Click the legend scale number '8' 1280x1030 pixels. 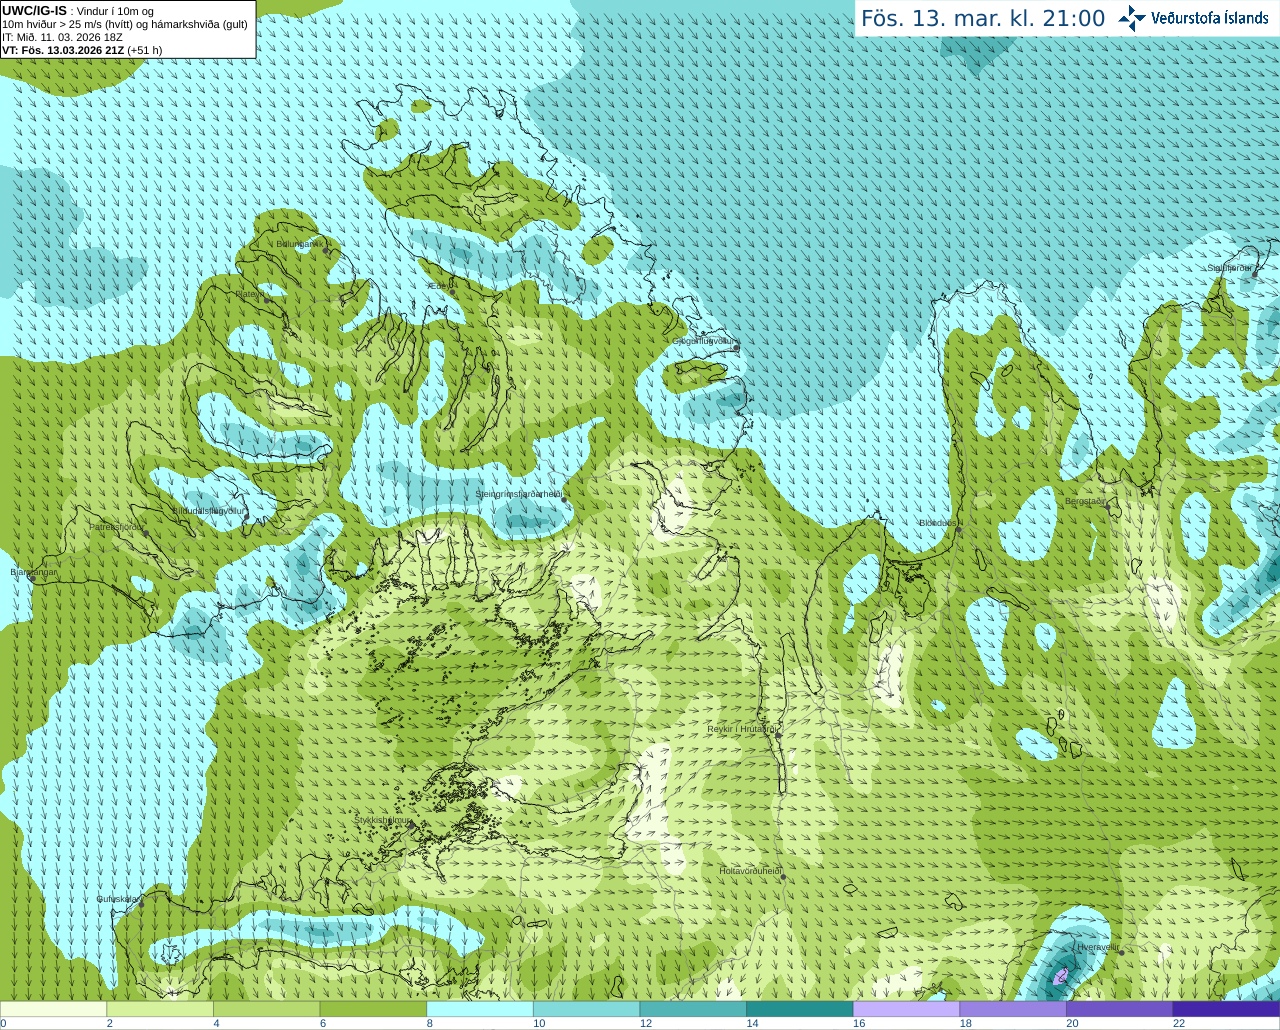pyautogui.click(x=429, y=1023)
